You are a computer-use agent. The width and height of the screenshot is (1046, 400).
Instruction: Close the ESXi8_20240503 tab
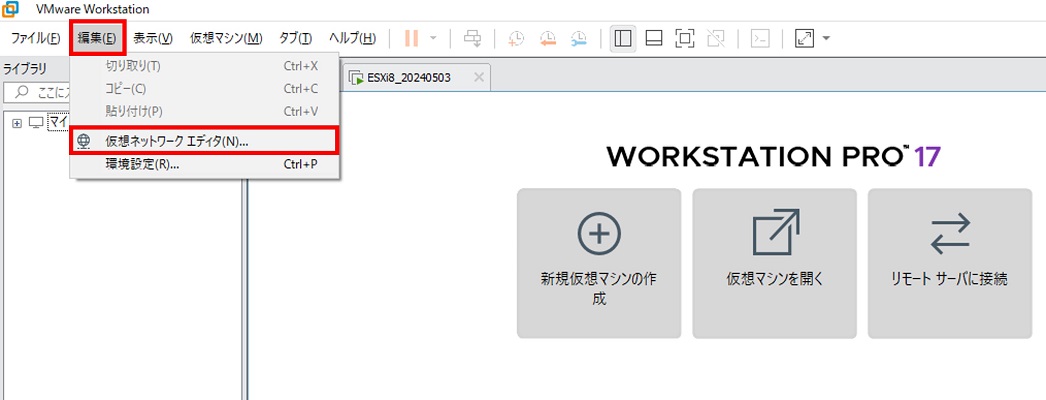pos(479,77)
